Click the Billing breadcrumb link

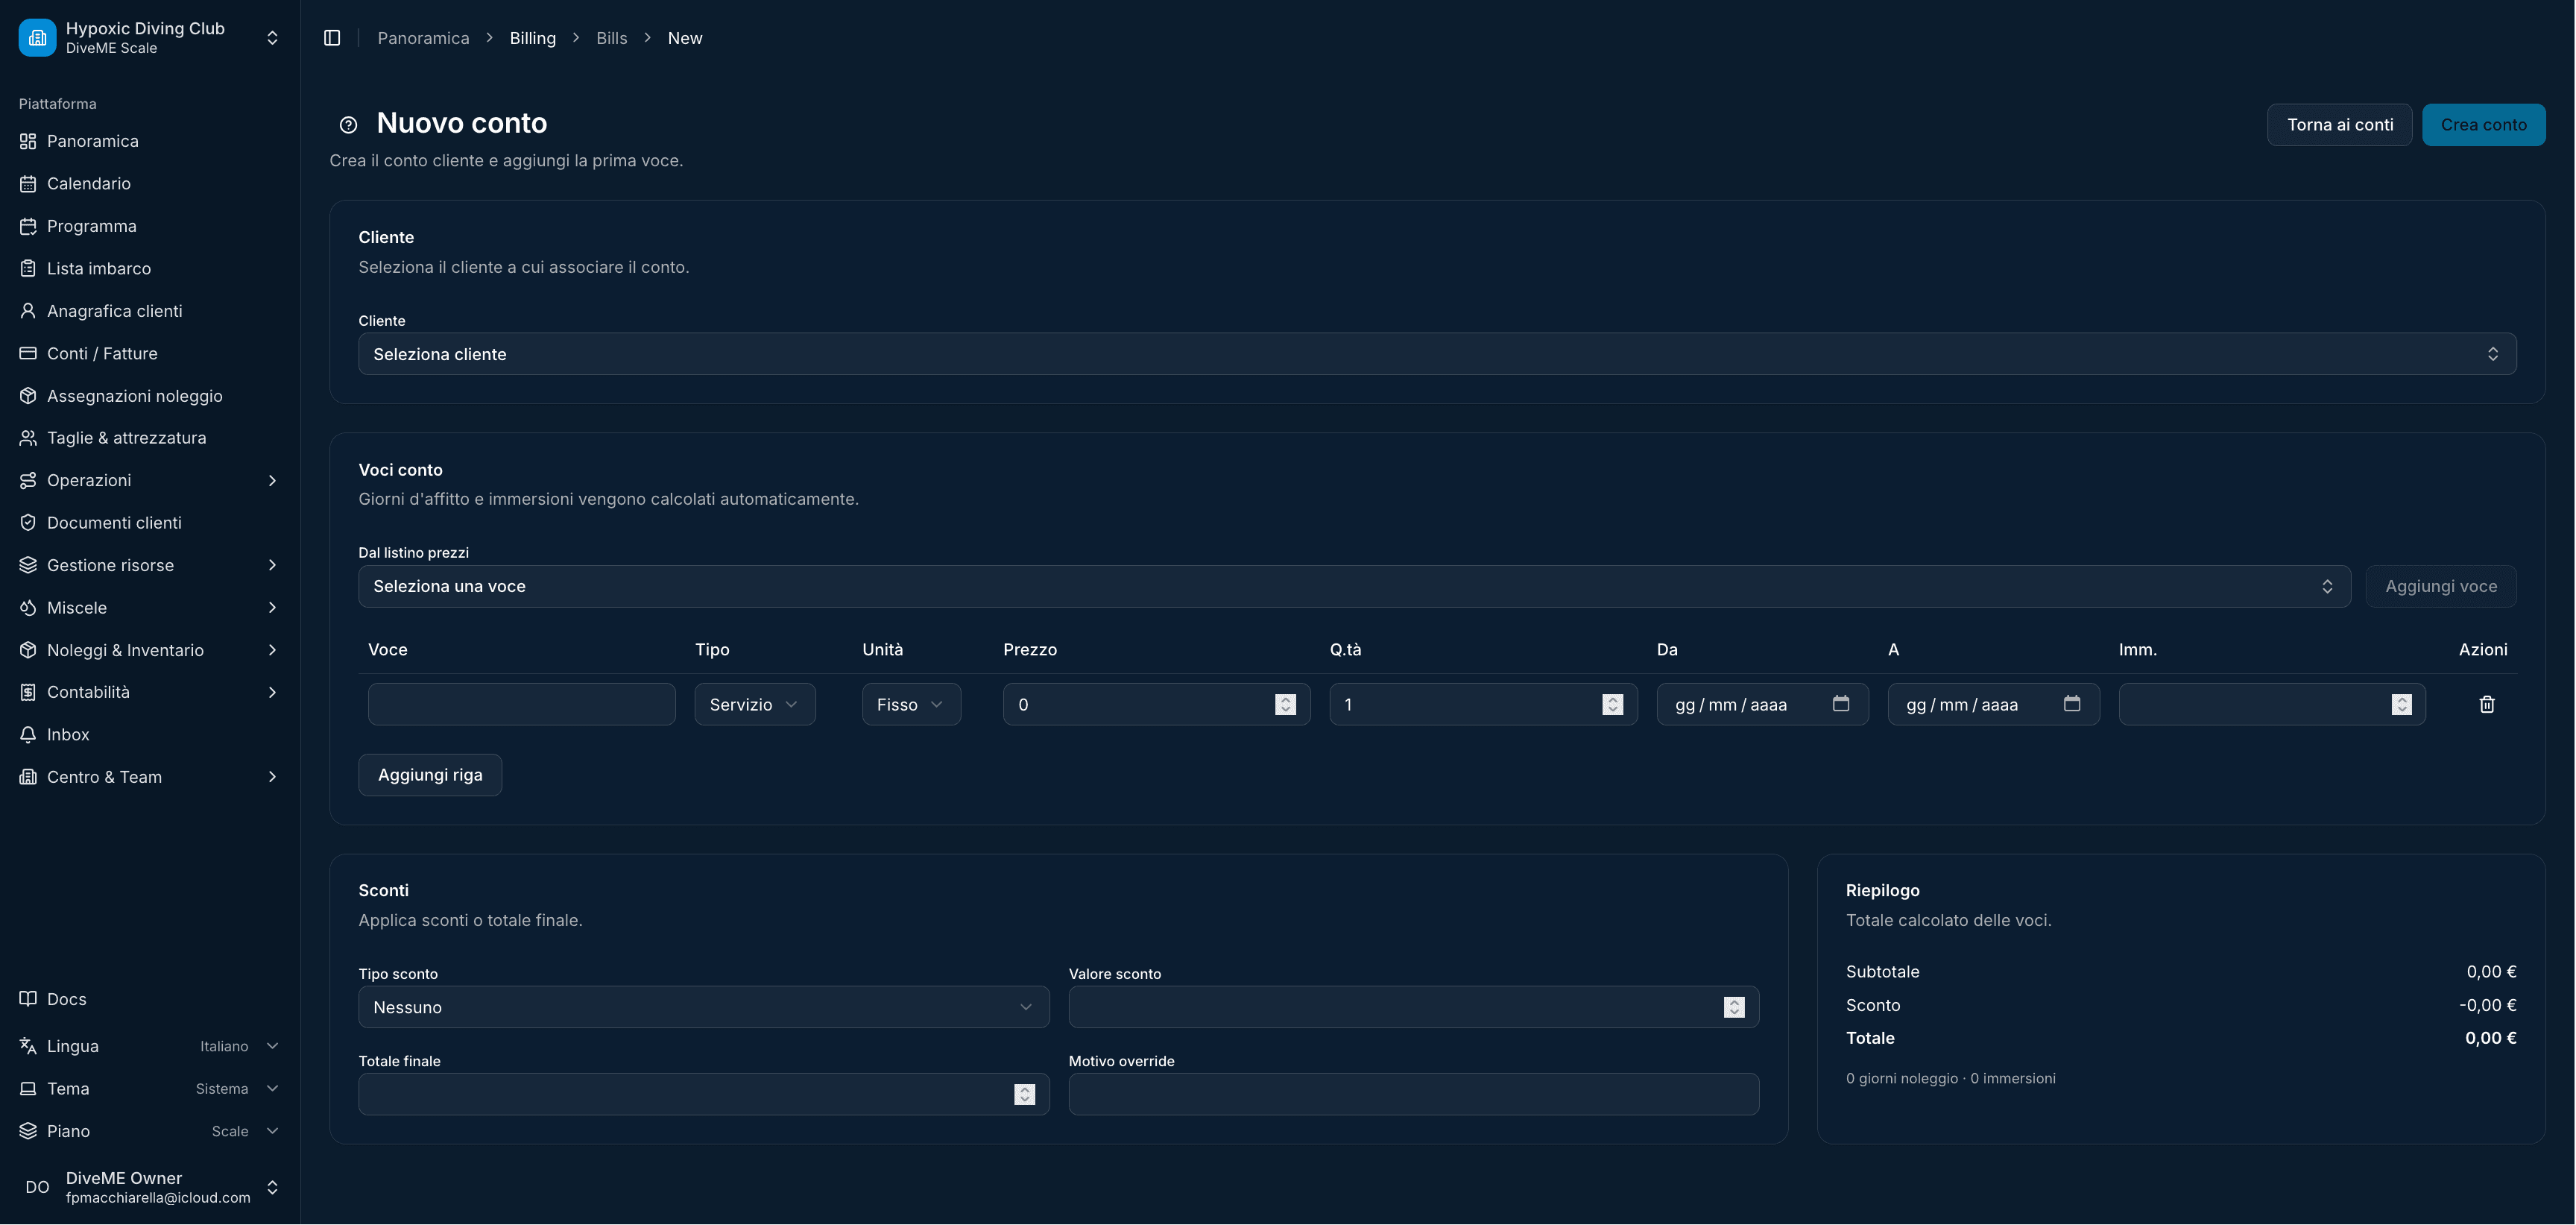click(x=532, y=38)
